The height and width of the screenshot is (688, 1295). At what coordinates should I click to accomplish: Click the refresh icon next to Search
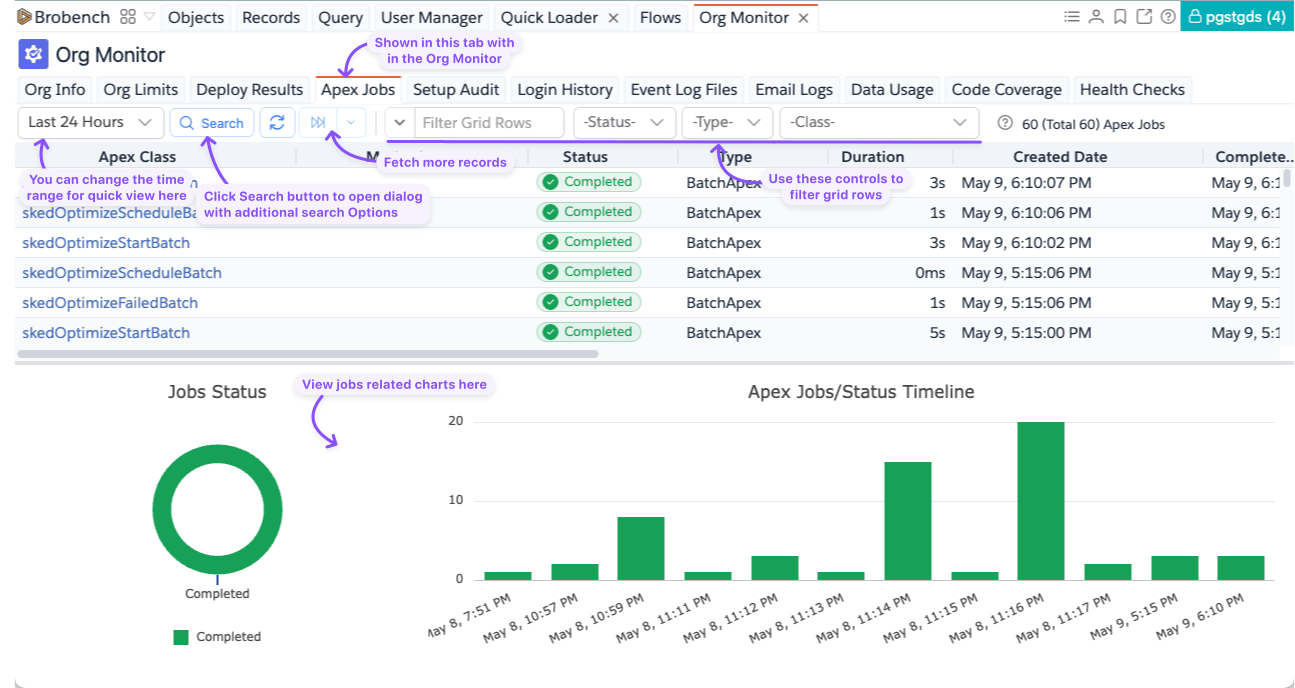click(x=278, y=123)
